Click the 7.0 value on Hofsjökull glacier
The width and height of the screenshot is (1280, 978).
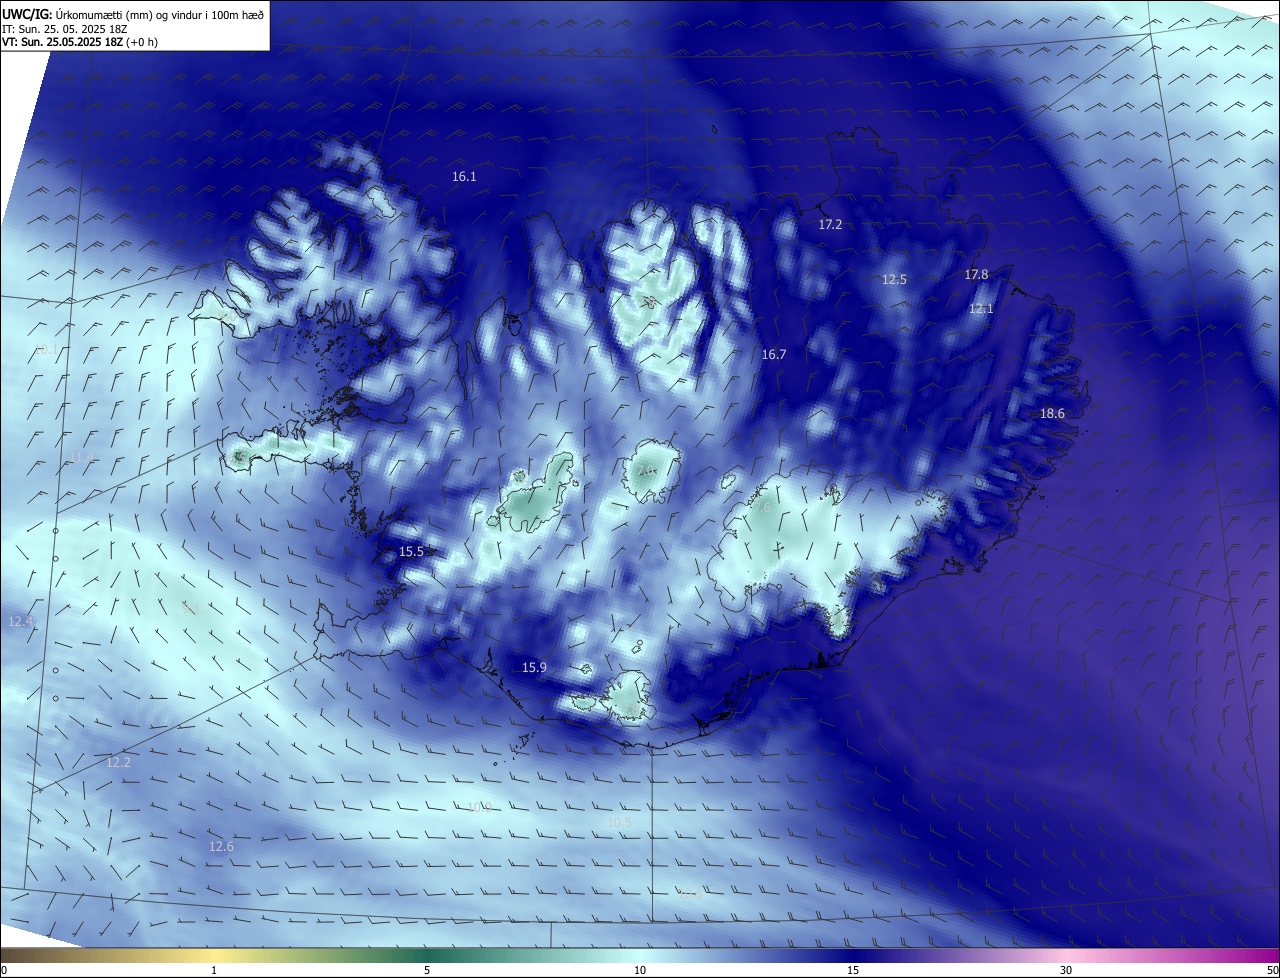(x=647, y=471)
